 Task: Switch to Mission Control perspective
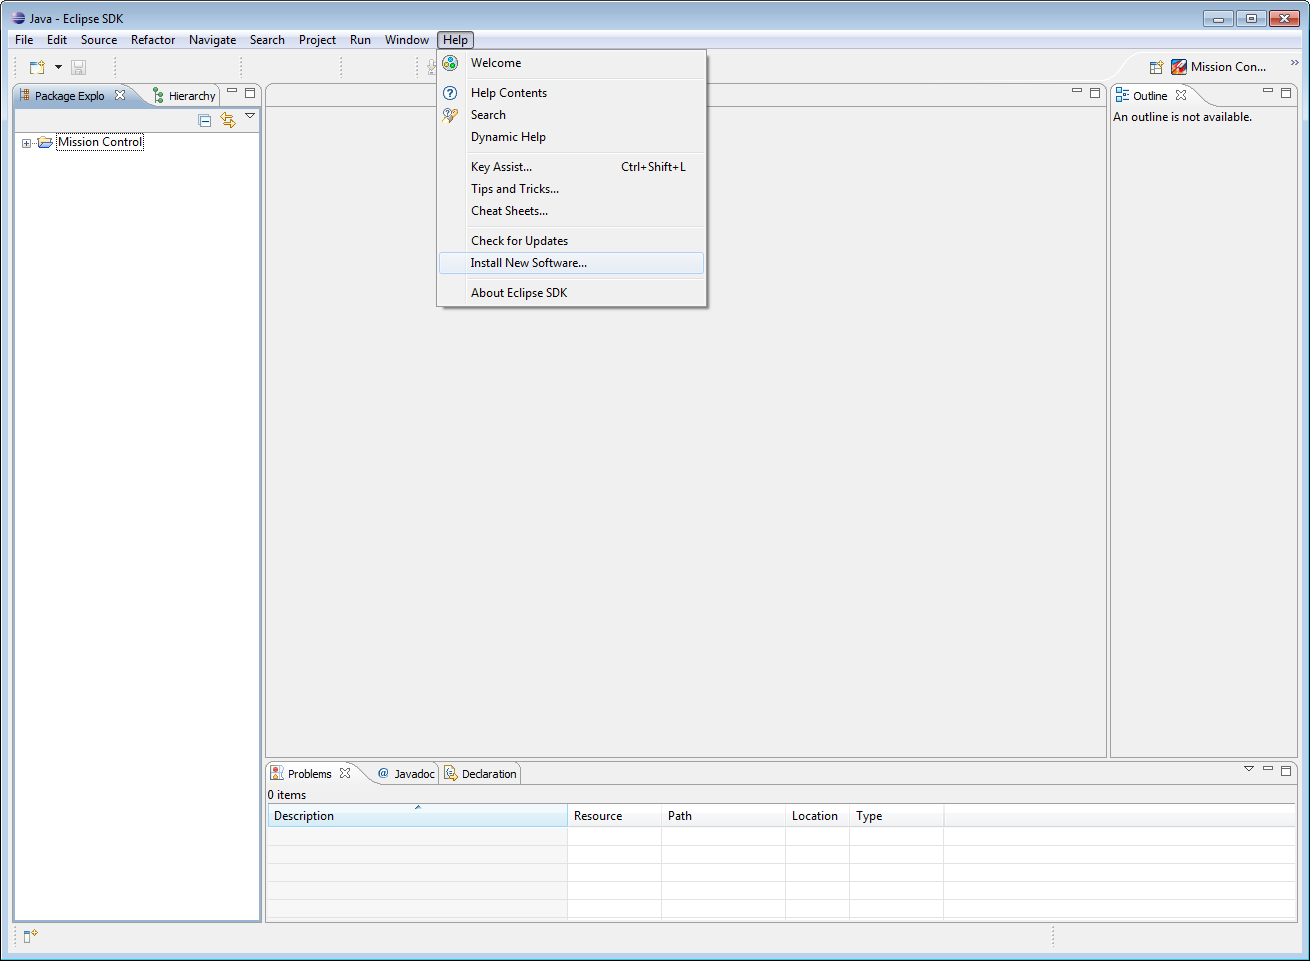1218,67
